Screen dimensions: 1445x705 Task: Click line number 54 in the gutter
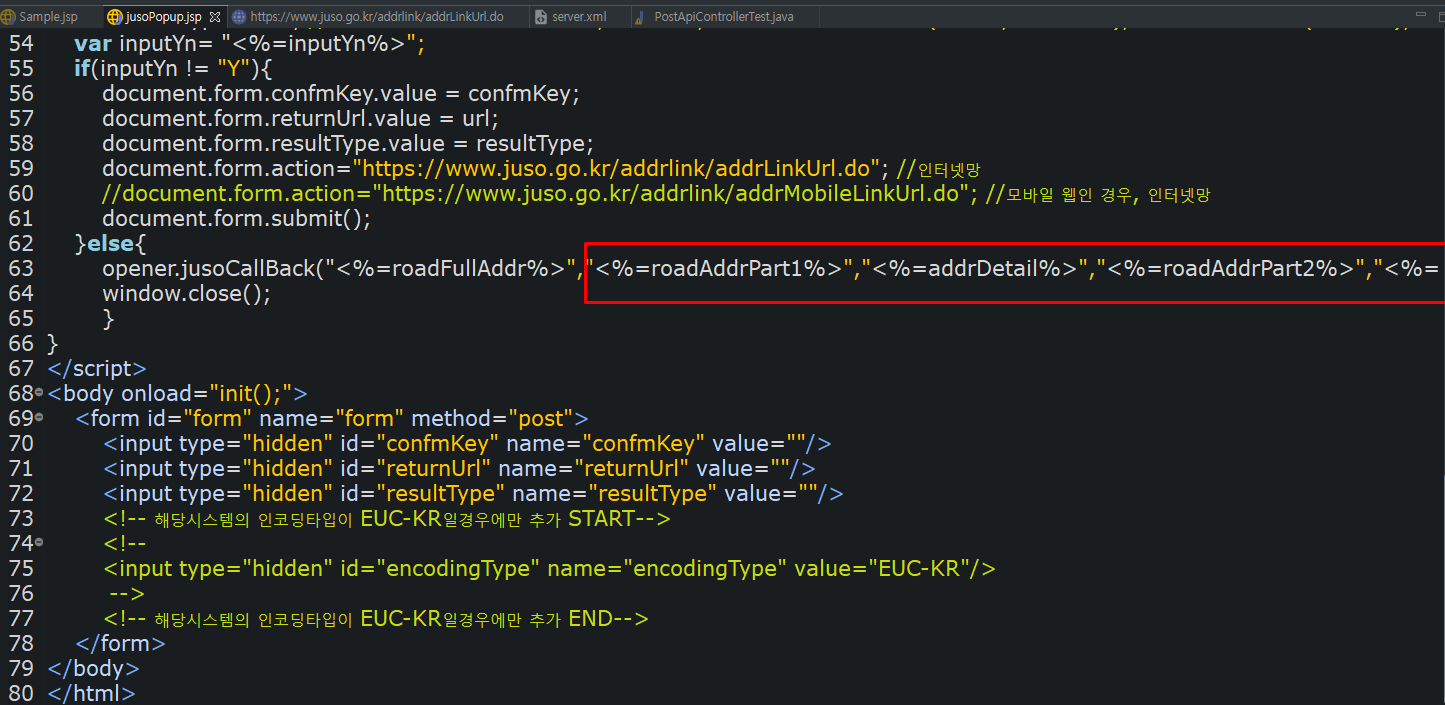tap(21, 43)
